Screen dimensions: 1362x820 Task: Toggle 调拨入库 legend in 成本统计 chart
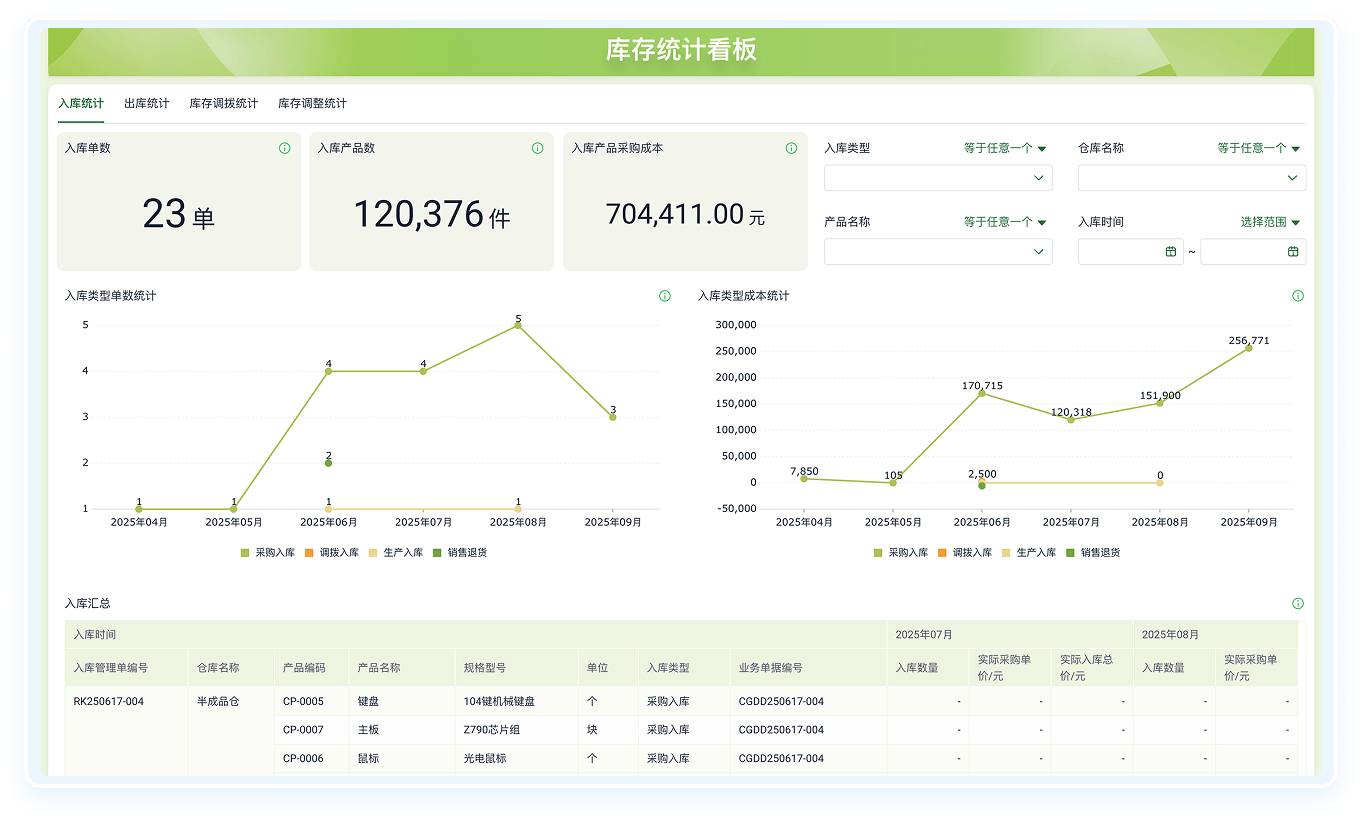point(965,552)
